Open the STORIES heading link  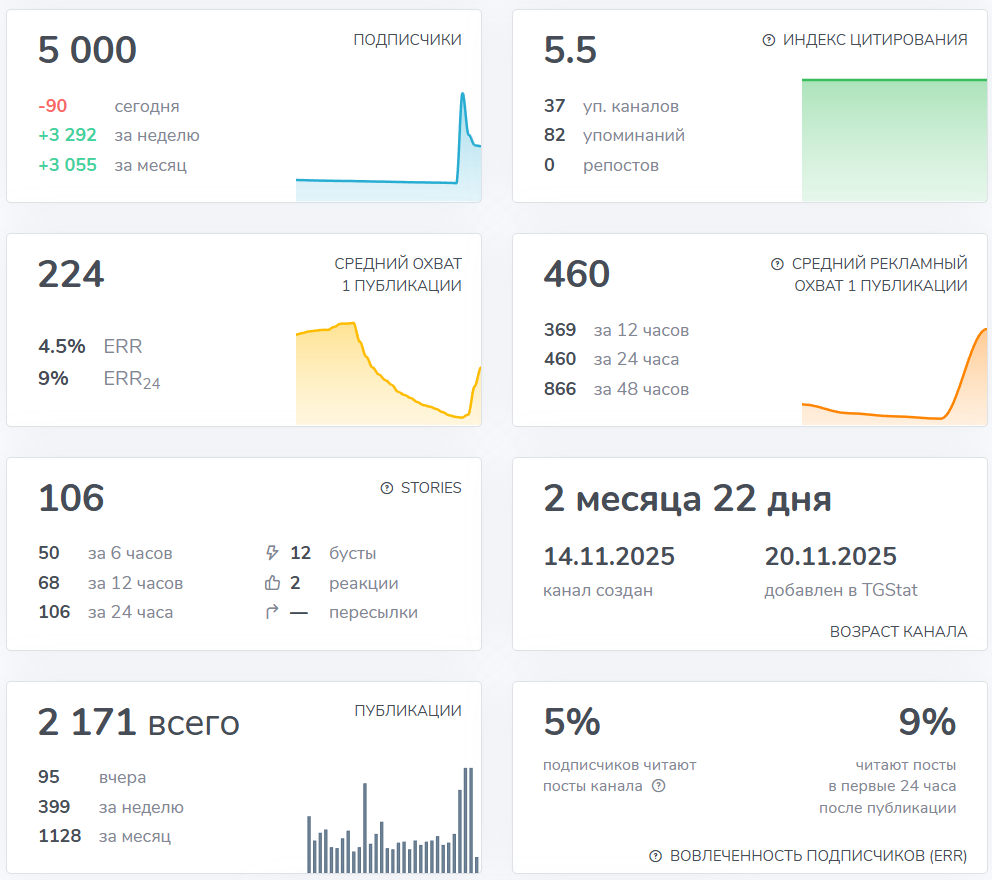tap(431, 488)
